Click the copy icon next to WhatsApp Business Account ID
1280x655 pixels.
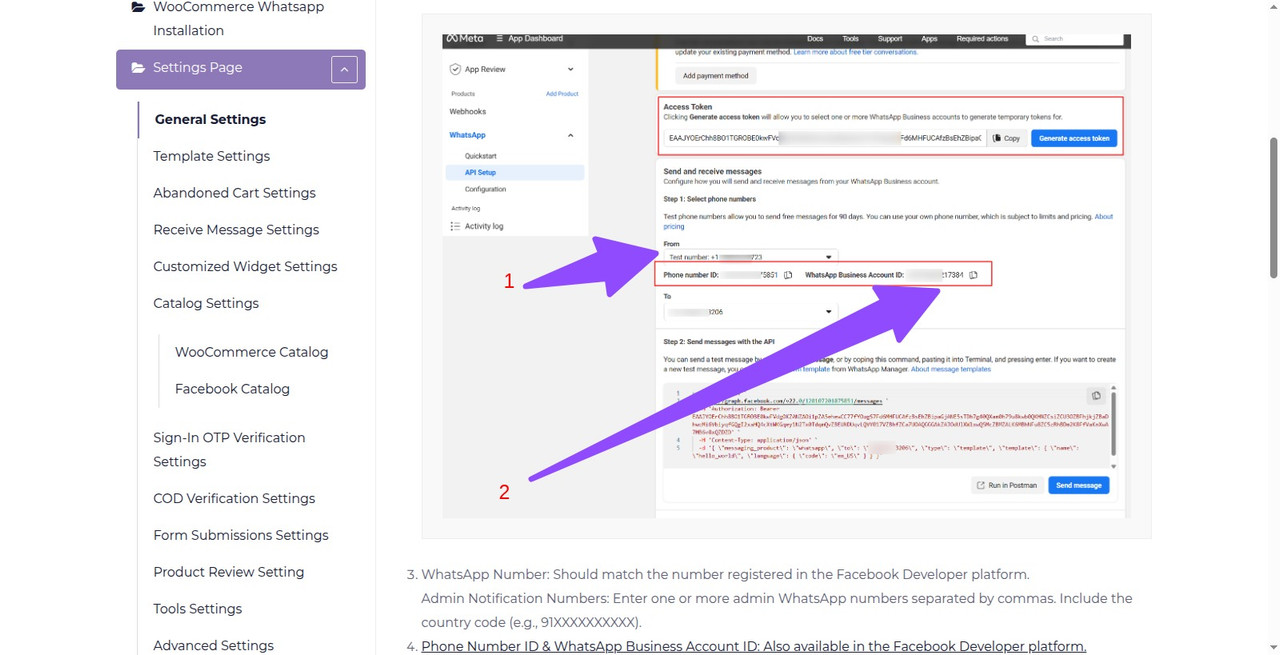tap(973, 275)
